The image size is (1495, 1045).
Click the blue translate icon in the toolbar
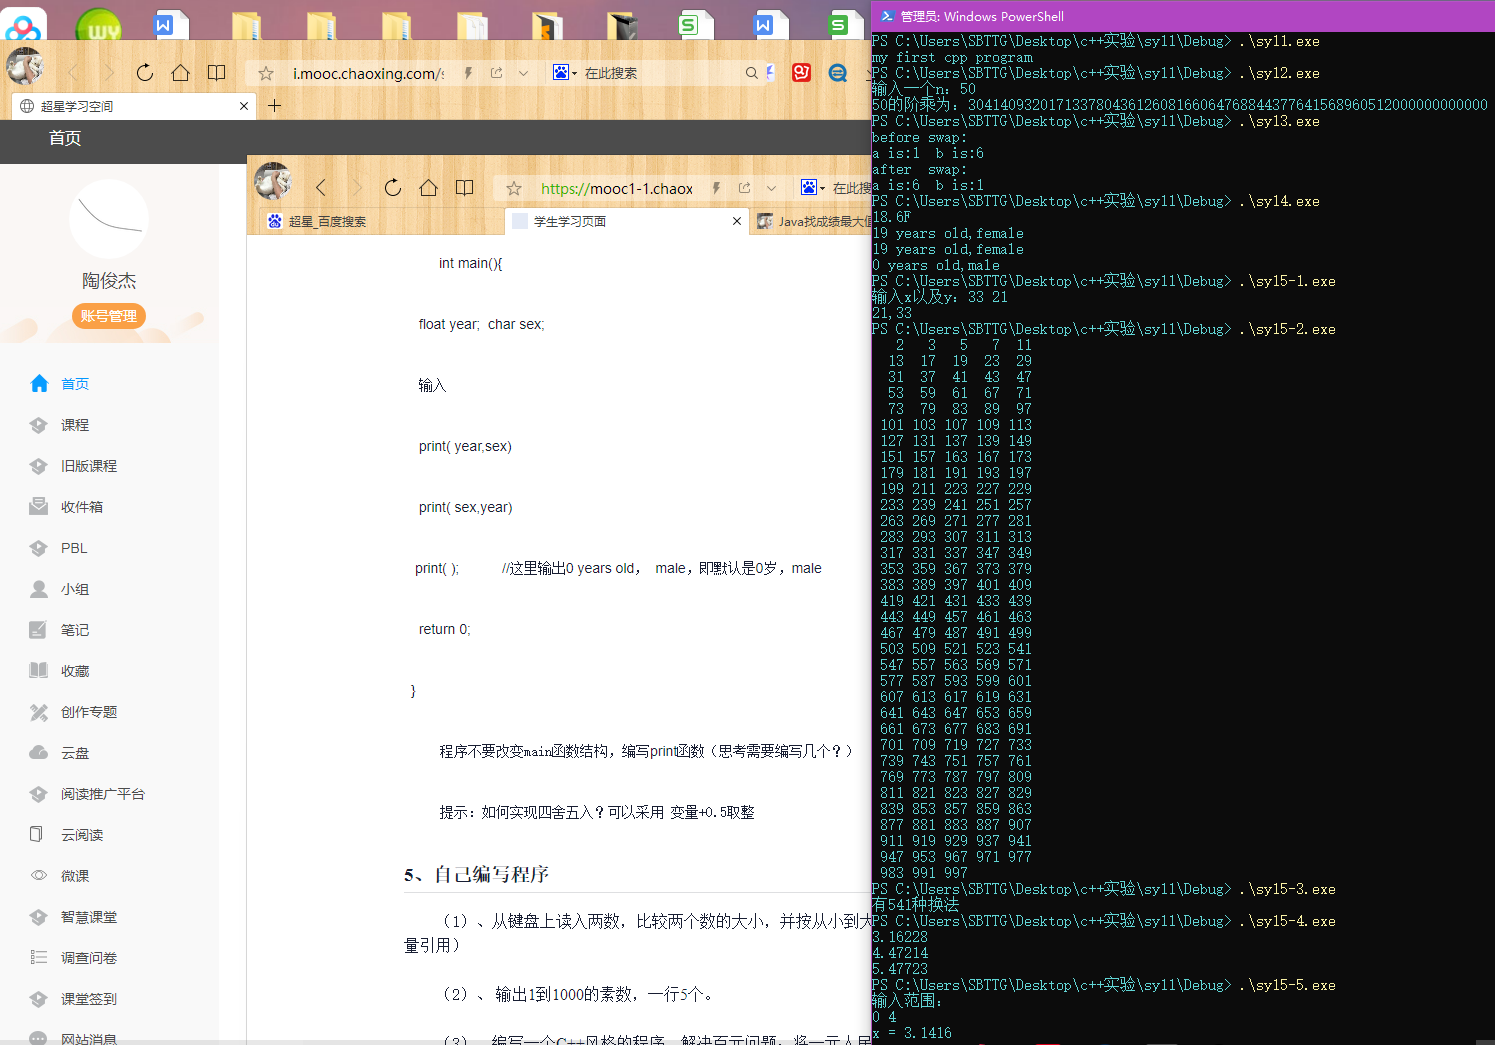point(836,72)
